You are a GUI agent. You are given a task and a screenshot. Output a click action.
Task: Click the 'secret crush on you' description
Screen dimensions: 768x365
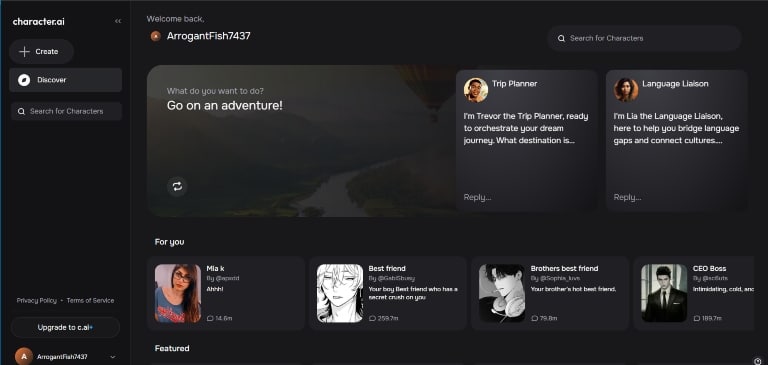pyautogui.click(x=396, y=297)
